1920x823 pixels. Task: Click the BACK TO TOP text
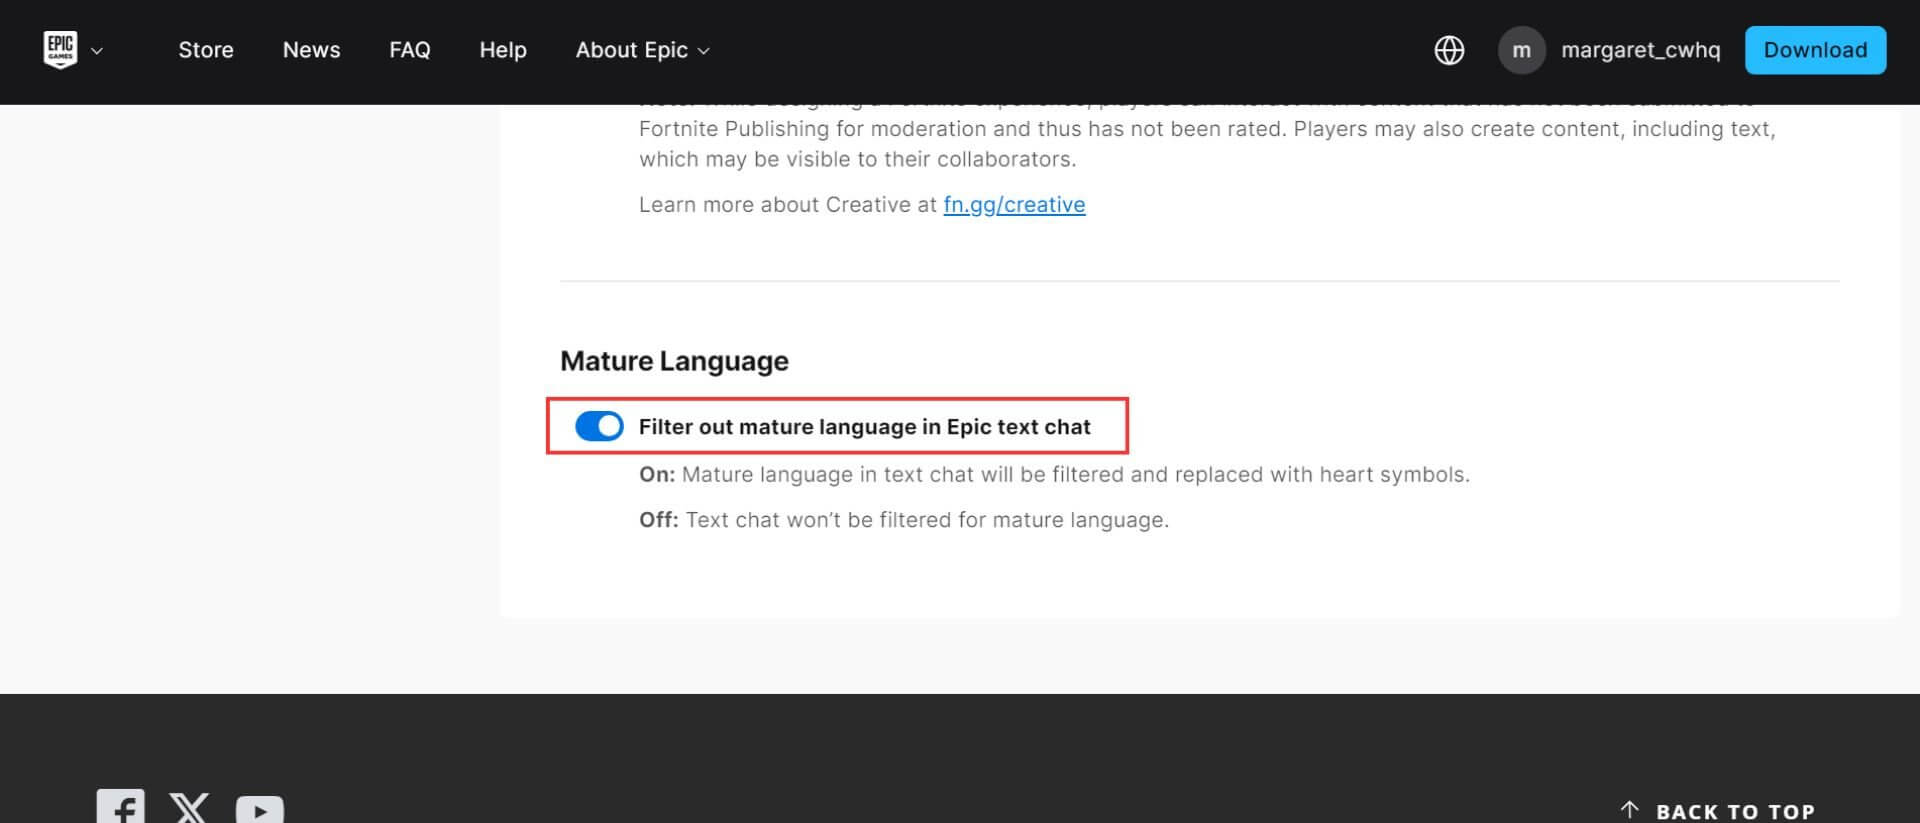coord(1735,811)
